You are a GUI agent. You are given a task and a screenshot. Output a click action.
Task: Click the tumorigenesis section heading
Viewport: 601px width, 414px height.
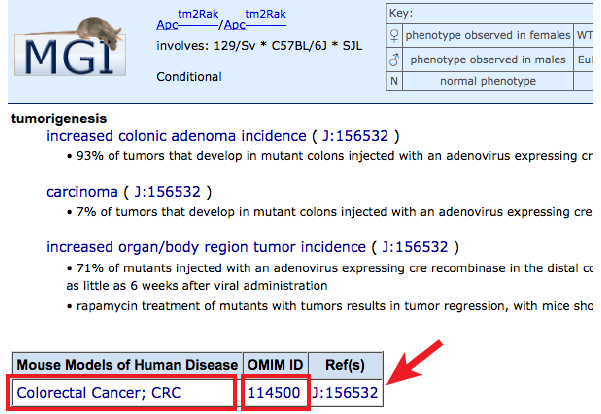pyautogui.click(x=59, y=118)
